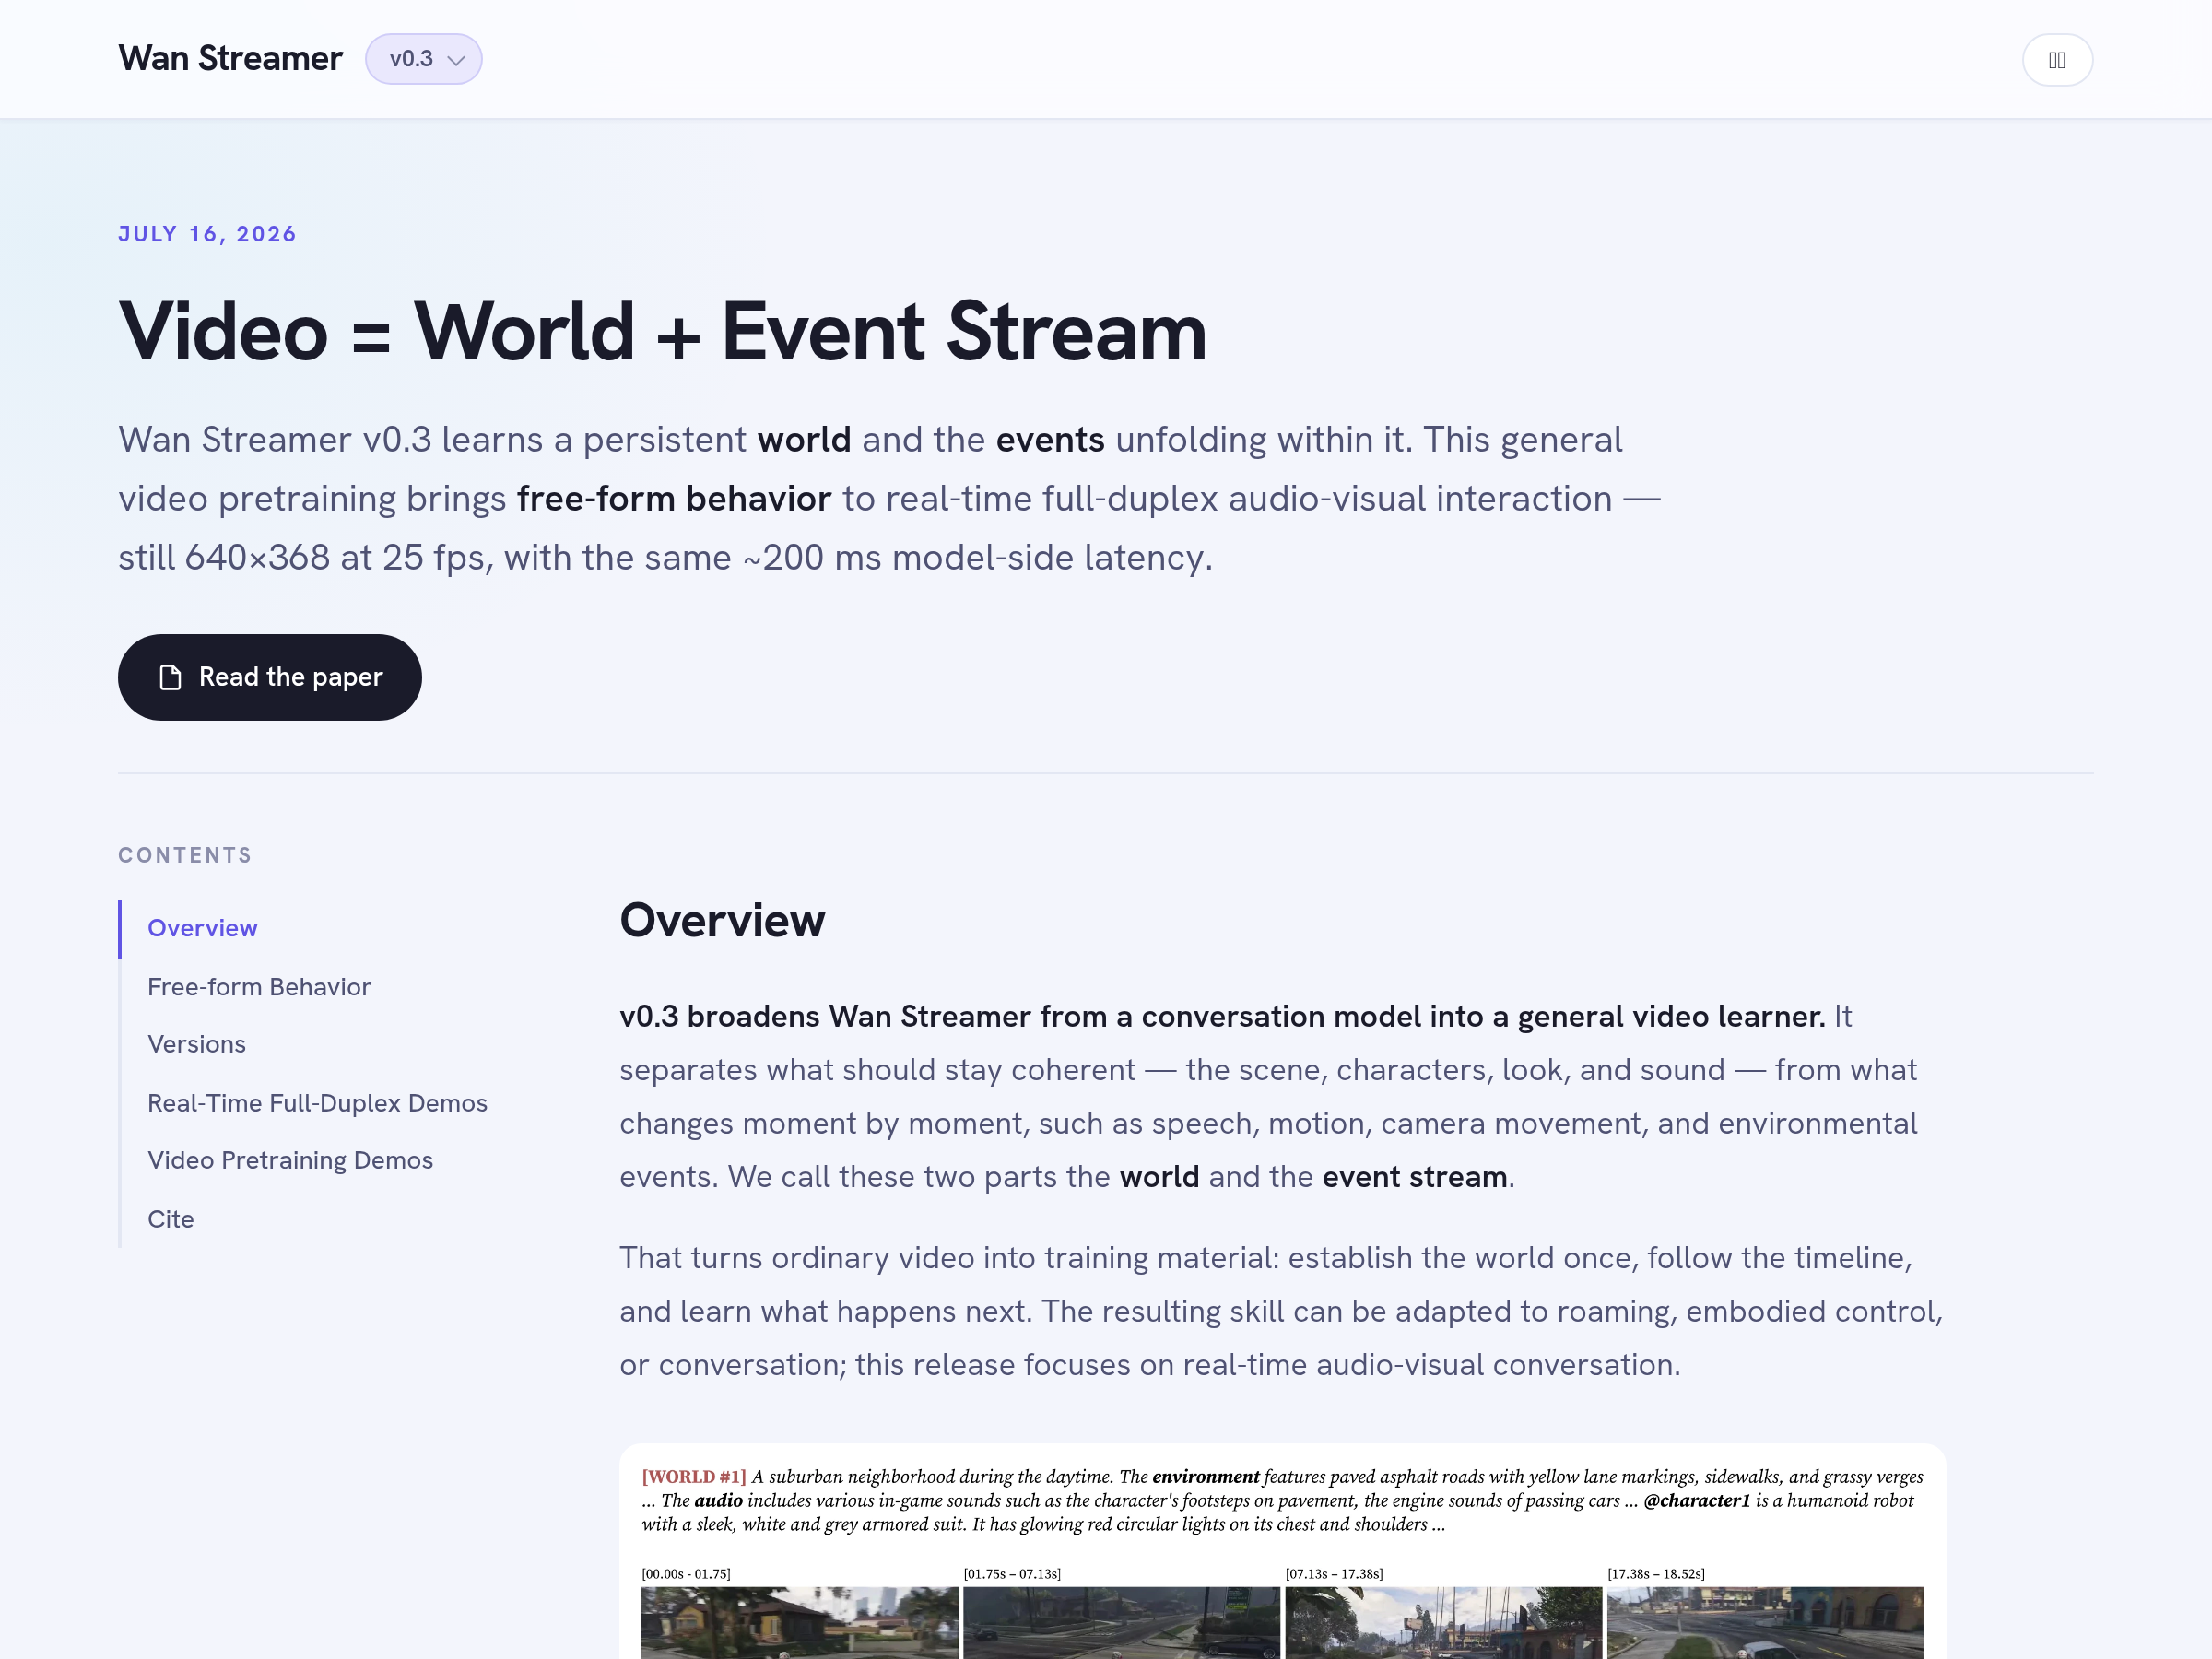Open the thumbnail labeled 07.13s – 17.38s
Screen dimensions: 2212x1659
[1443, 1622]
